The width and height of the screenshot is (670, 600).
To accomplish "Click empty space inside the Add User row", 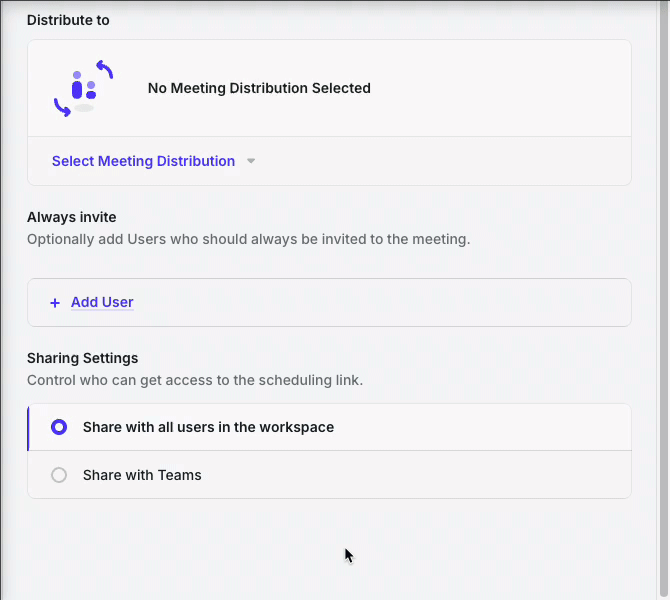I will pyautogui.click(x=400, y=303).
